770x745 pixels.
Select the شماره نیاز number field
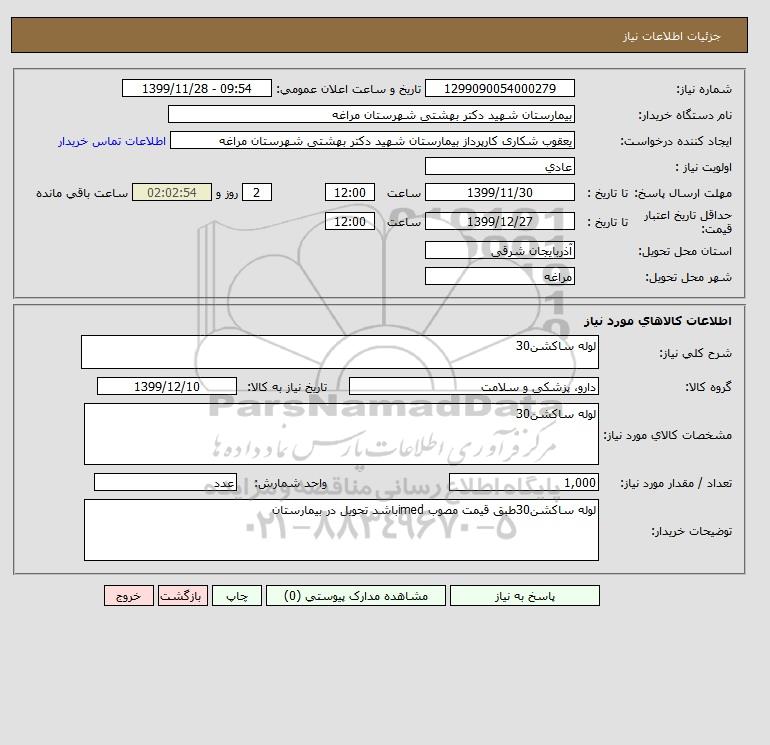pos(499,88)
